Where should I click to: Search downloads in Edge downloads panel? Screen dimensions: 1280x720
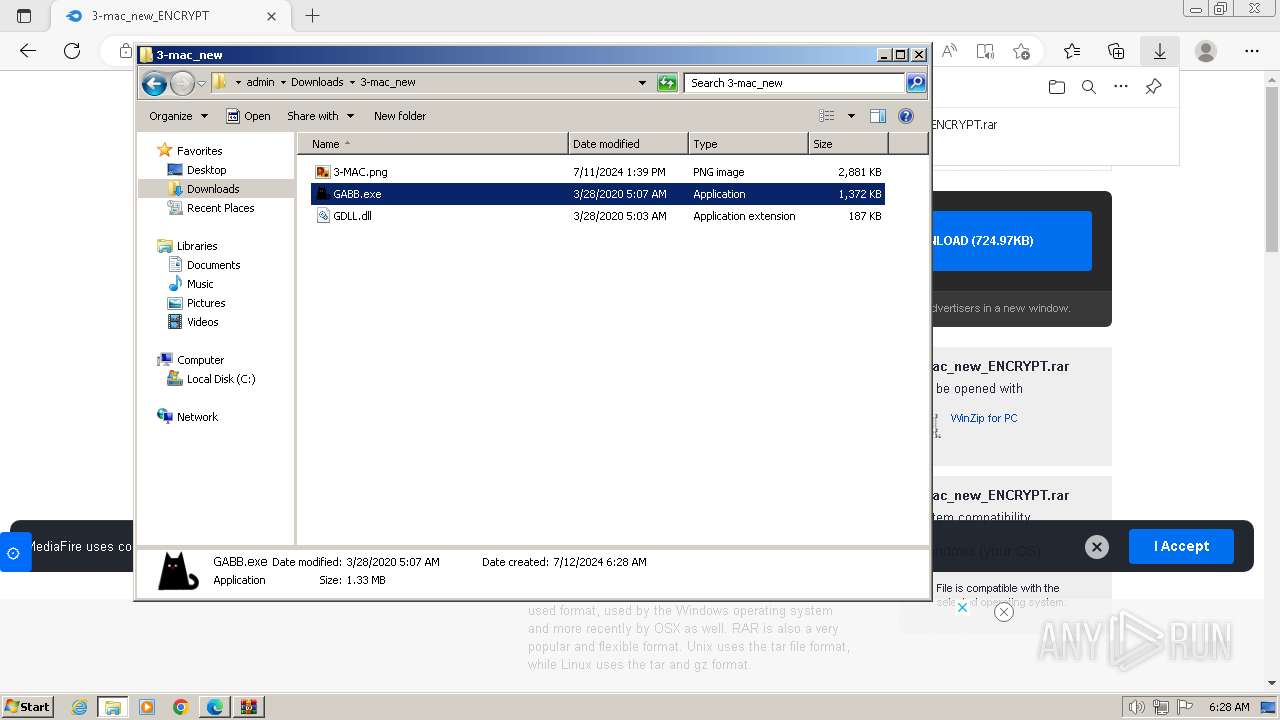tap(1089, 87)
